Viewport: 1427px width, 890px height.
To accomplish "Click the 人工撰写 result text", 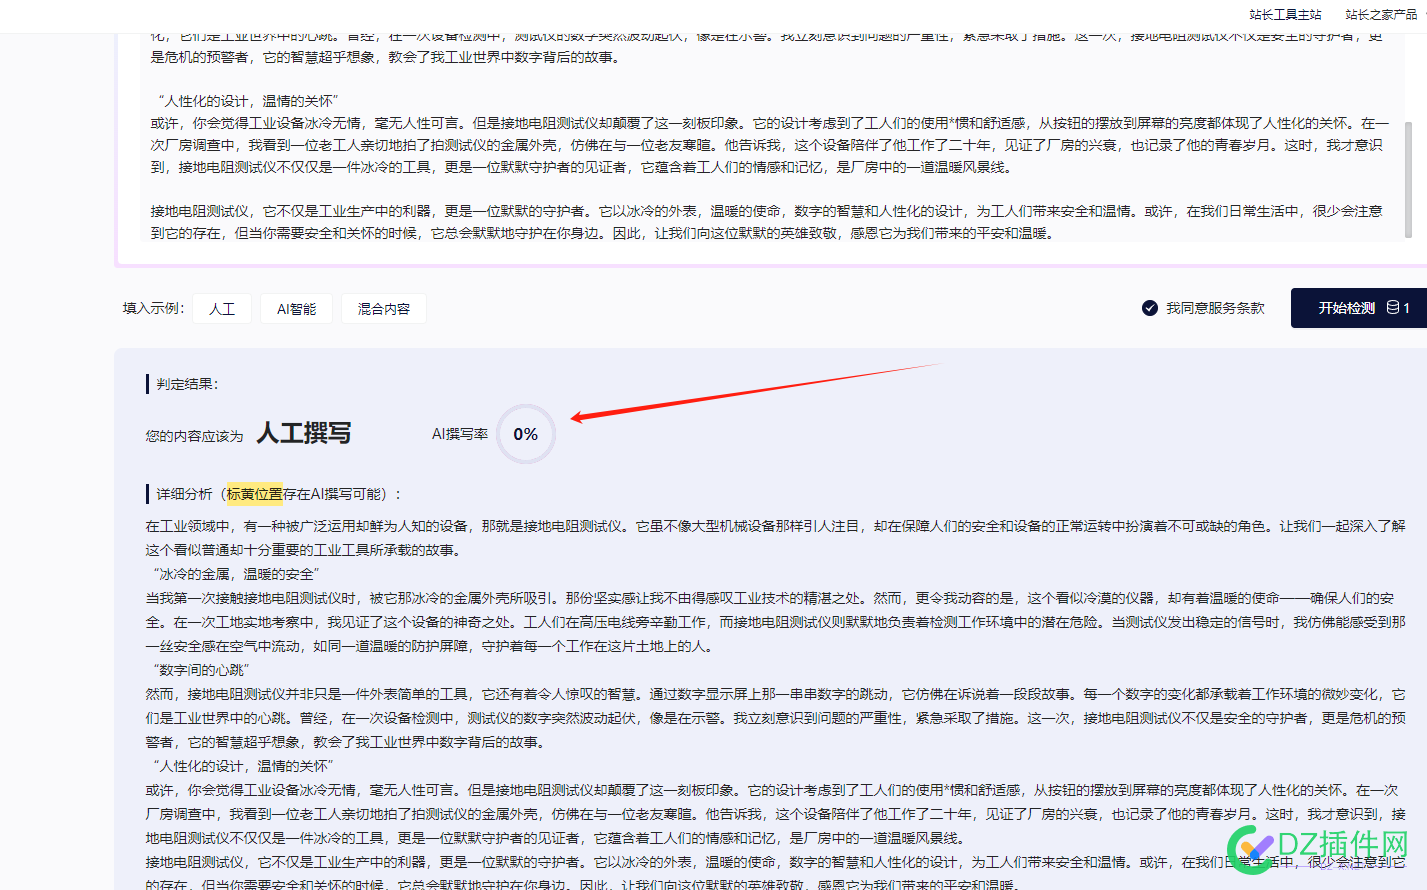I will (x=304, y=433).
